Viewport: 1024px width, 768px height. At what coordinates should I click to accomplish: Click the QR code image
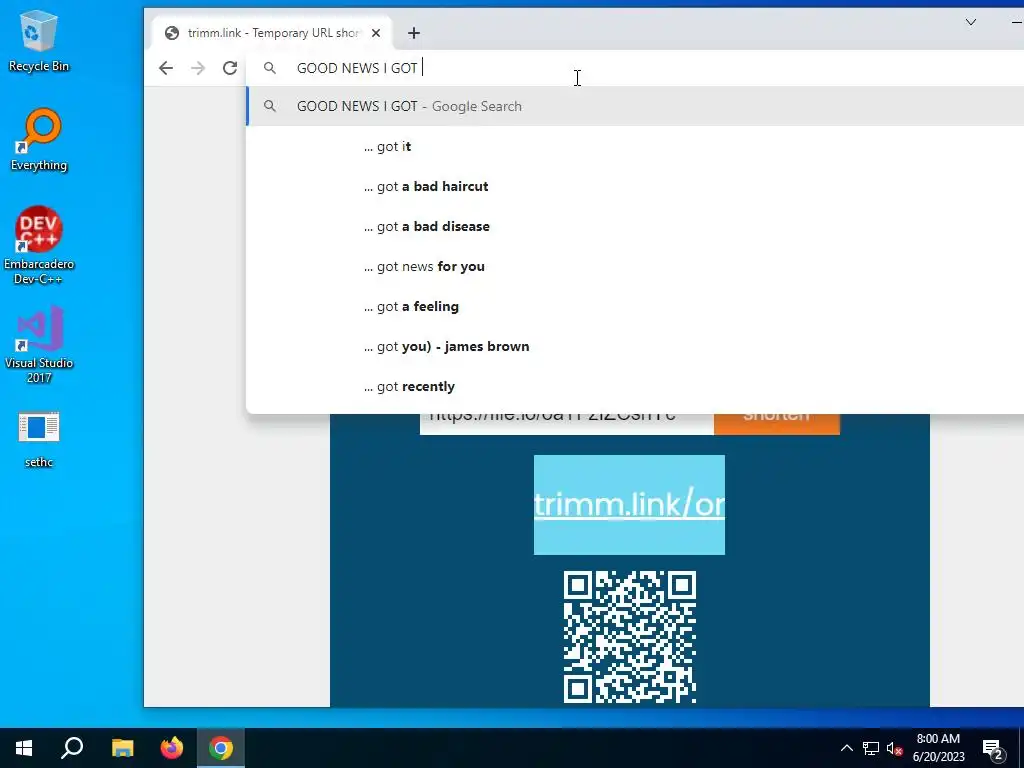point(630,637)
